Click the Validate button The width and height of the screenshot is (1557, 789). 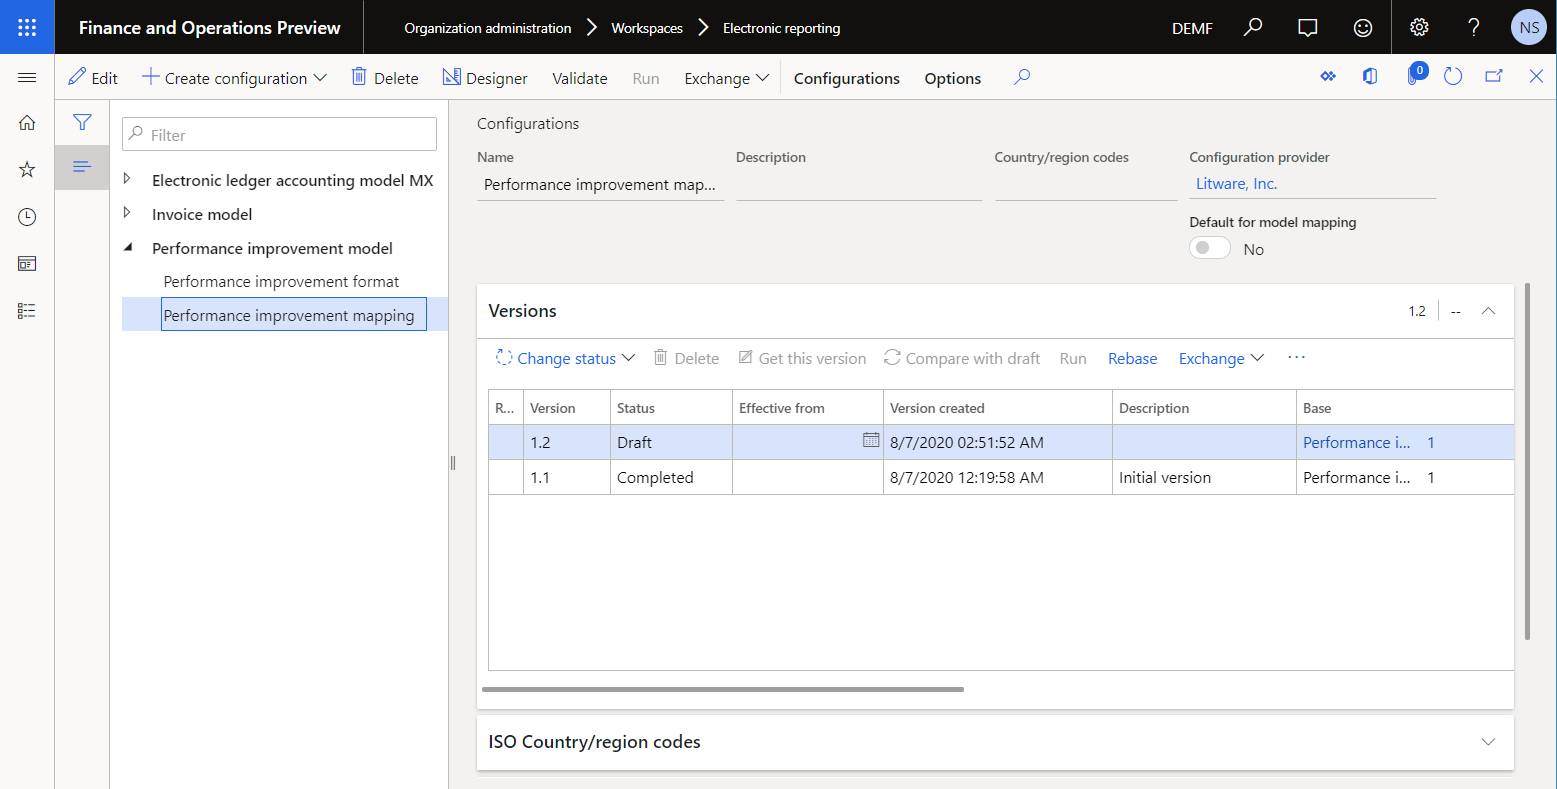coord(579,77)
